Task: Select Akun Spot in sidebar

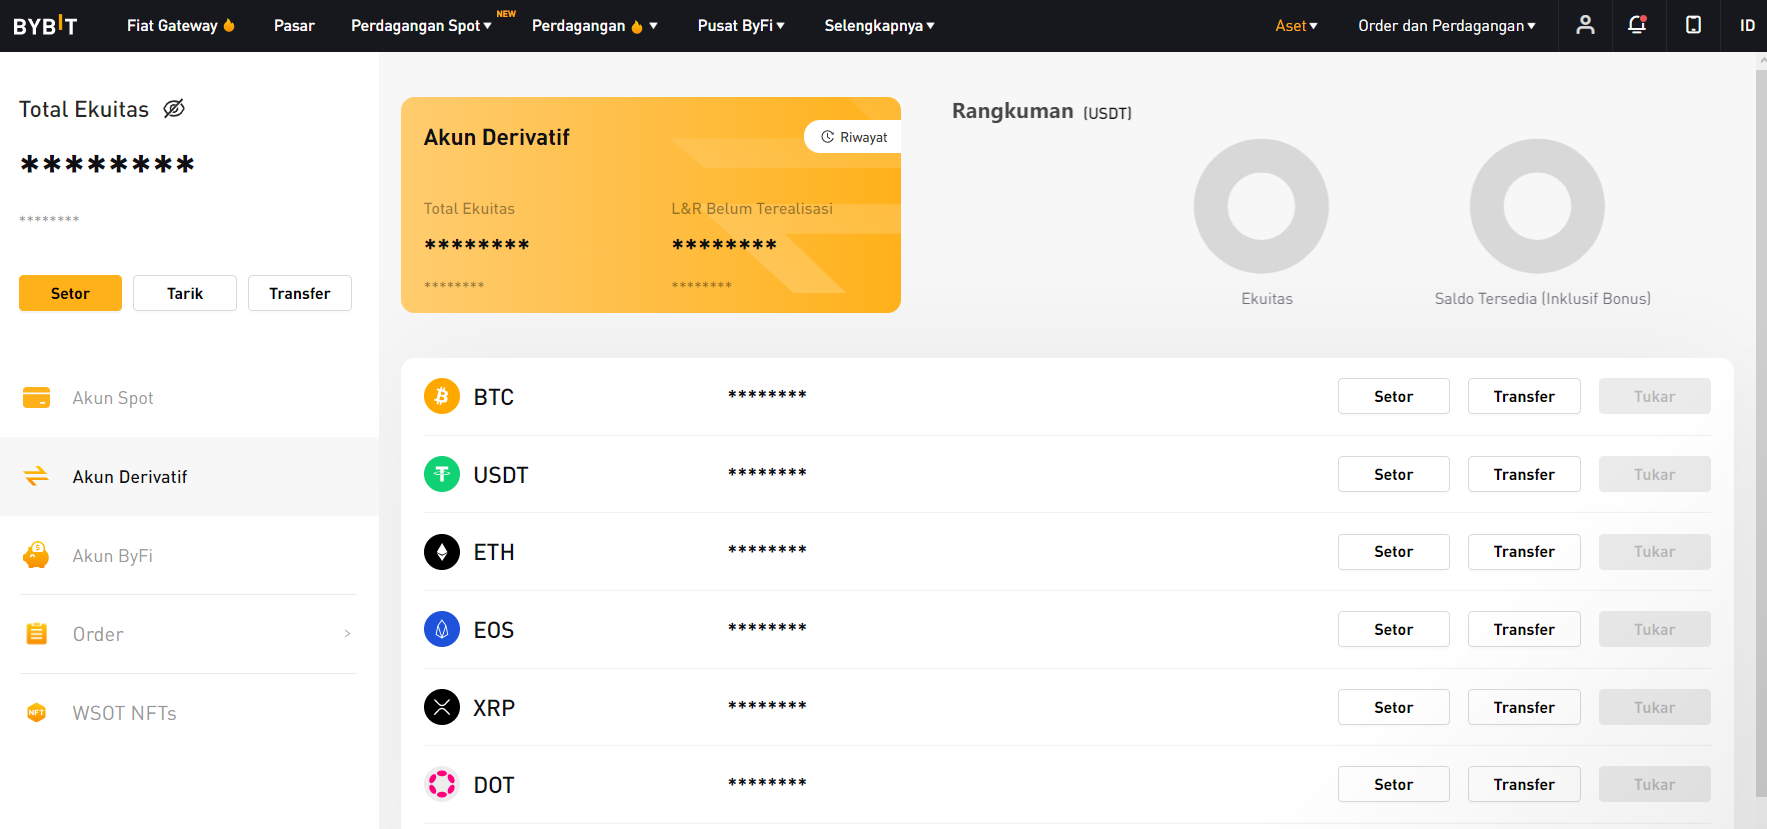Action: [x=189, y=398]
